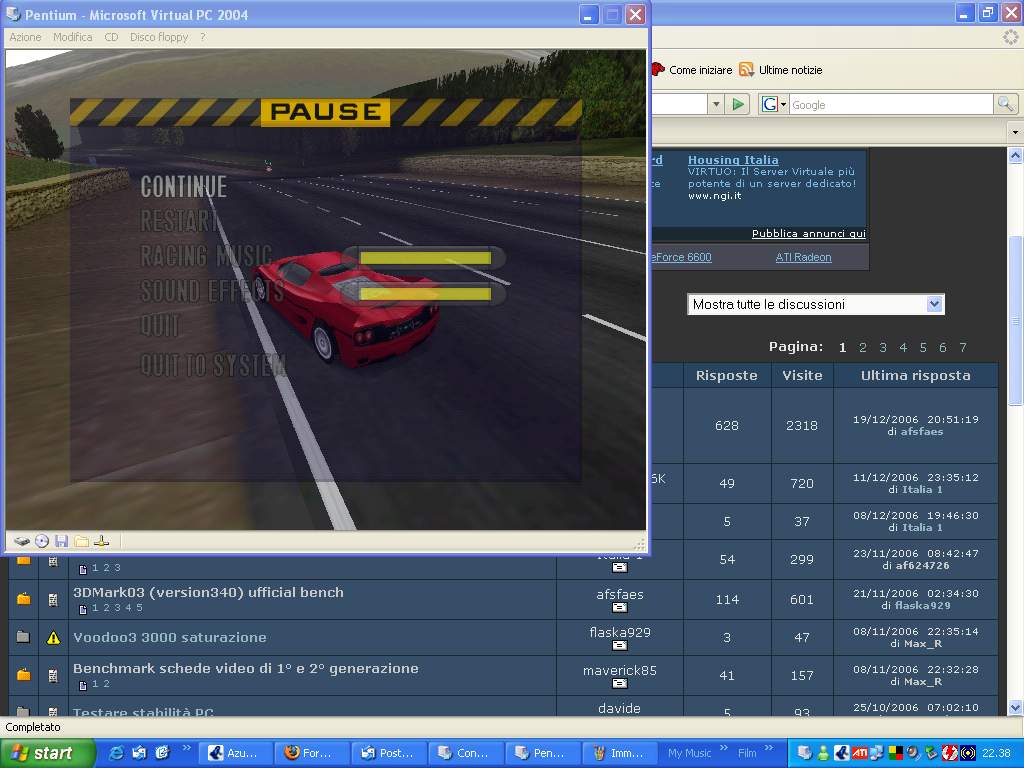Select CONTINUE in the game pause menu

coord(184,187)
